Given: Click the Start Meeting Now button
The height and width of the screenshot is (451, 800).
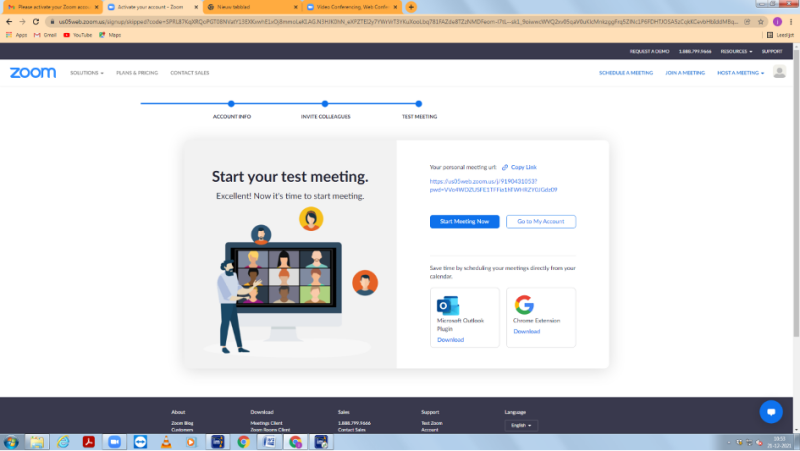Looking at the screenshot, I should tap(464, 221).
